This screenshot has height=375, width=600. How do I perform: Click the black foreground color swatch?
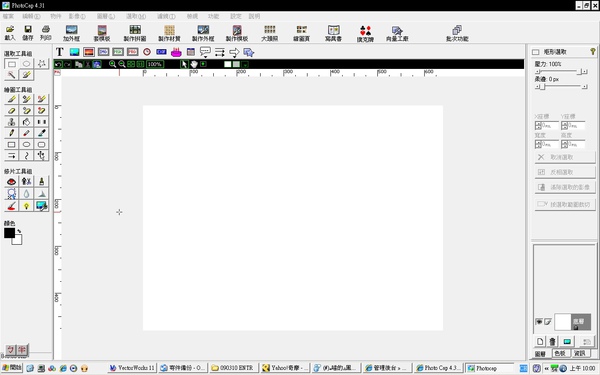10,233
